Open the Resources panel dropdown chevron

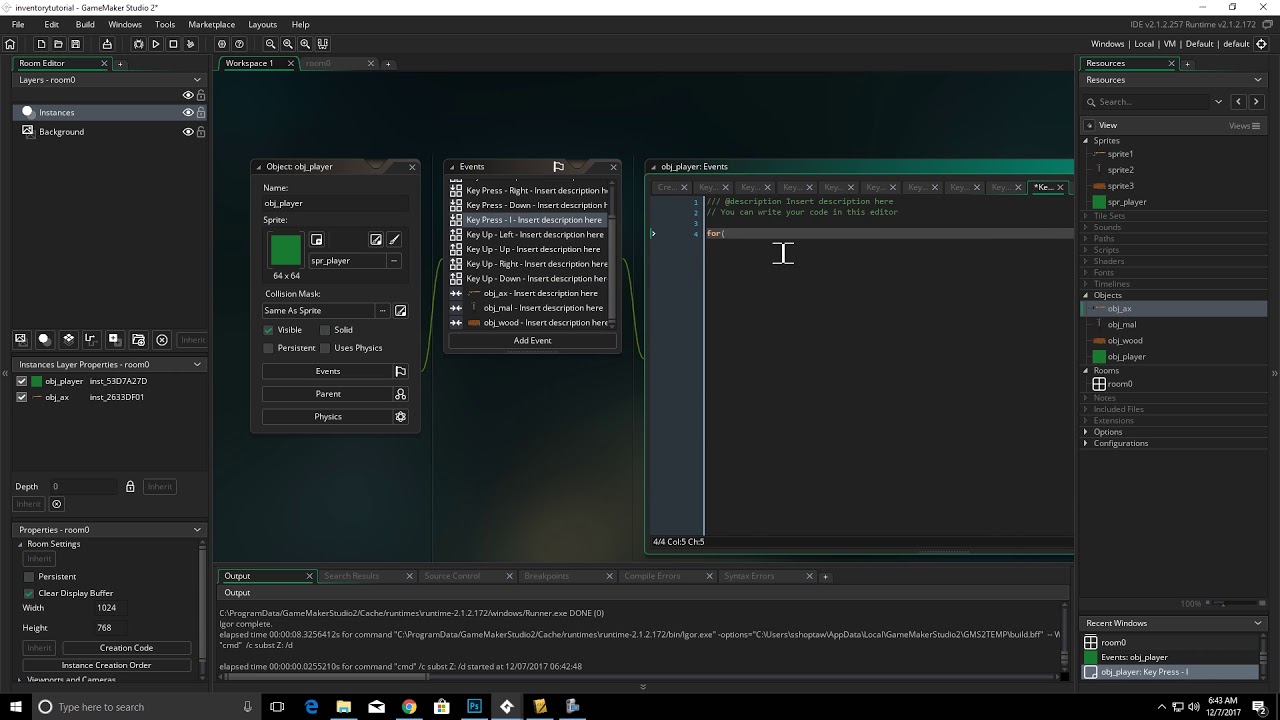pyautogui.click(x=1258, y=80)
